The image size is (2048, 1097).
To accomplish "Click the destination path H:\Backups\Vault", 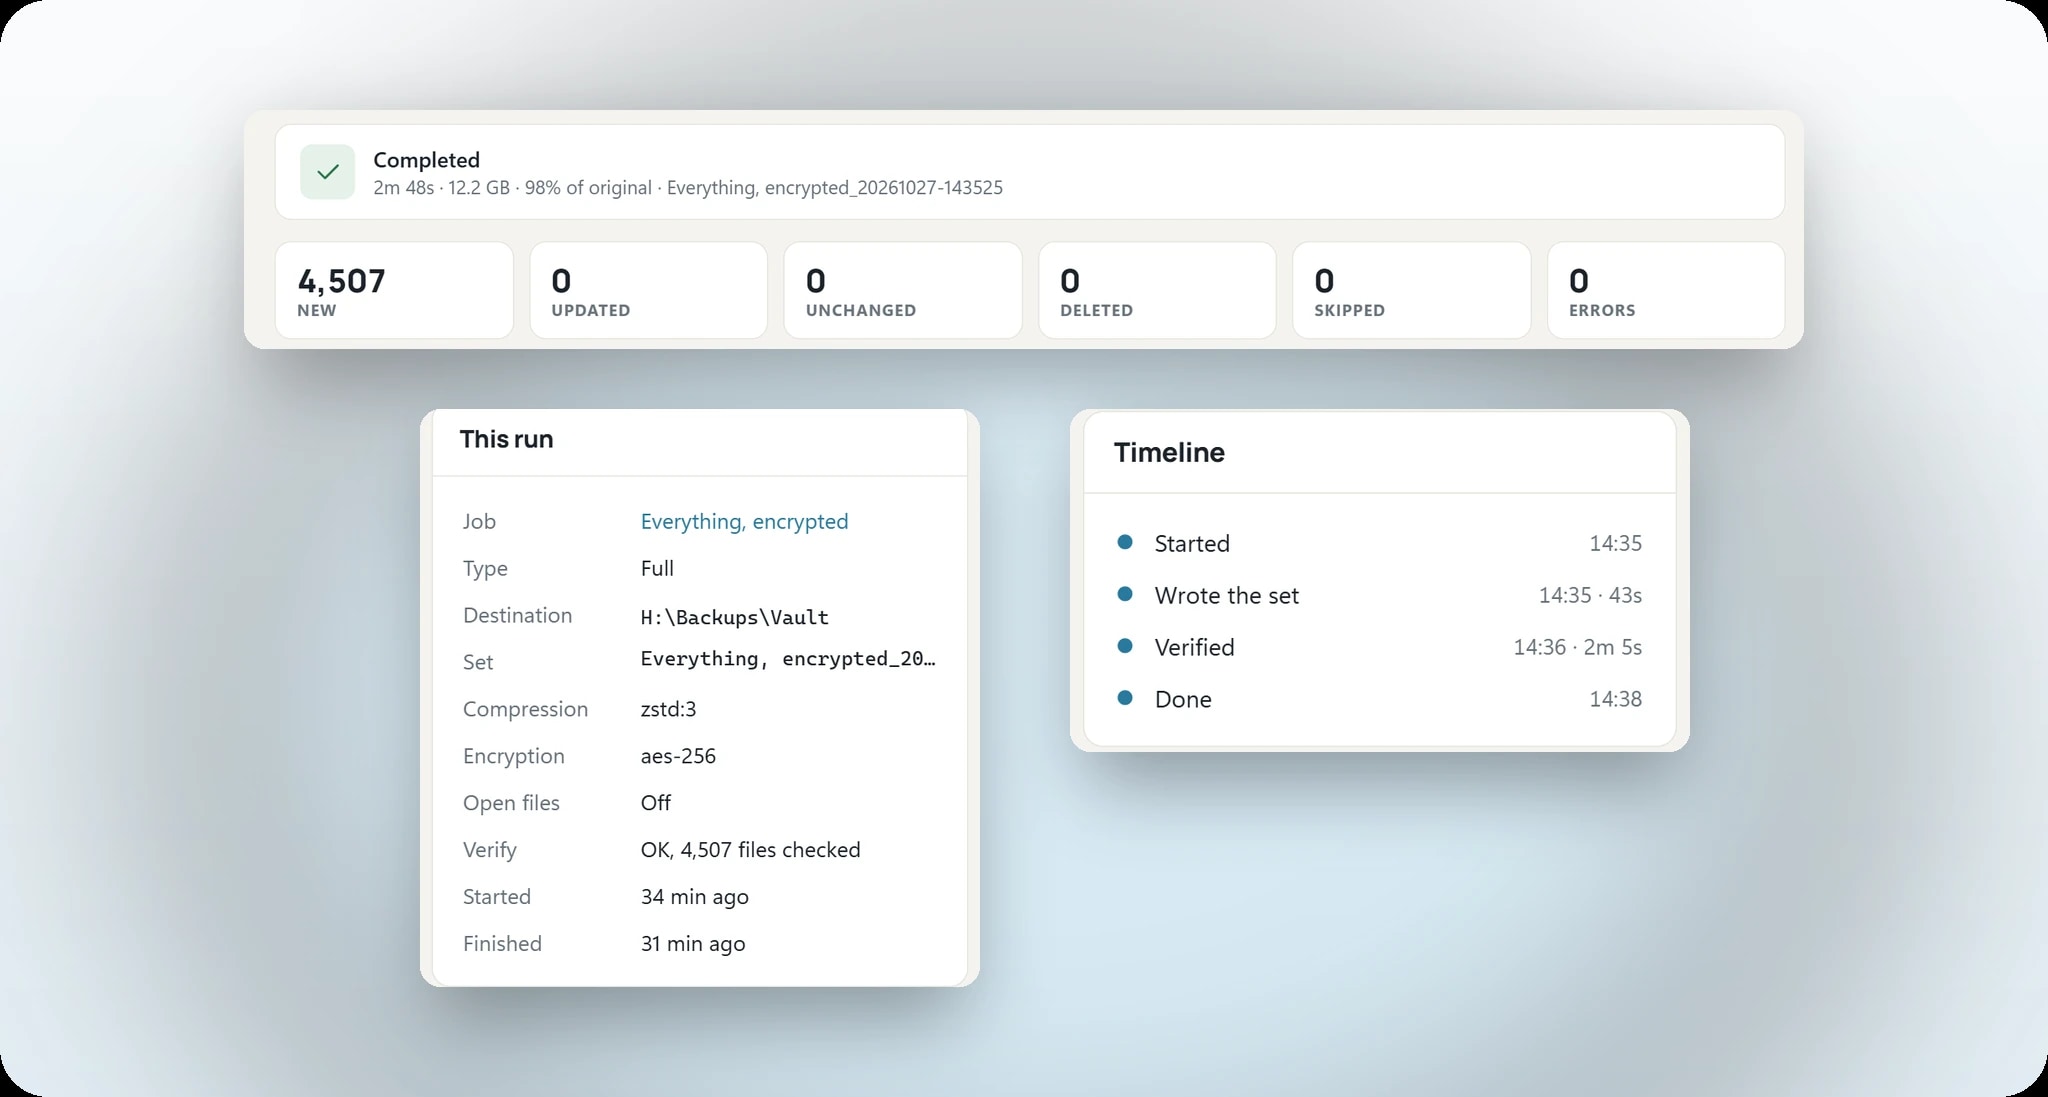I will (x=735, y=617).
